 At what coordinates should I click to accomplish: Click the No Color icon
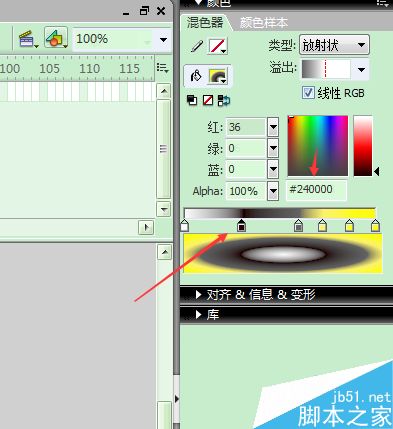[208, 100]
